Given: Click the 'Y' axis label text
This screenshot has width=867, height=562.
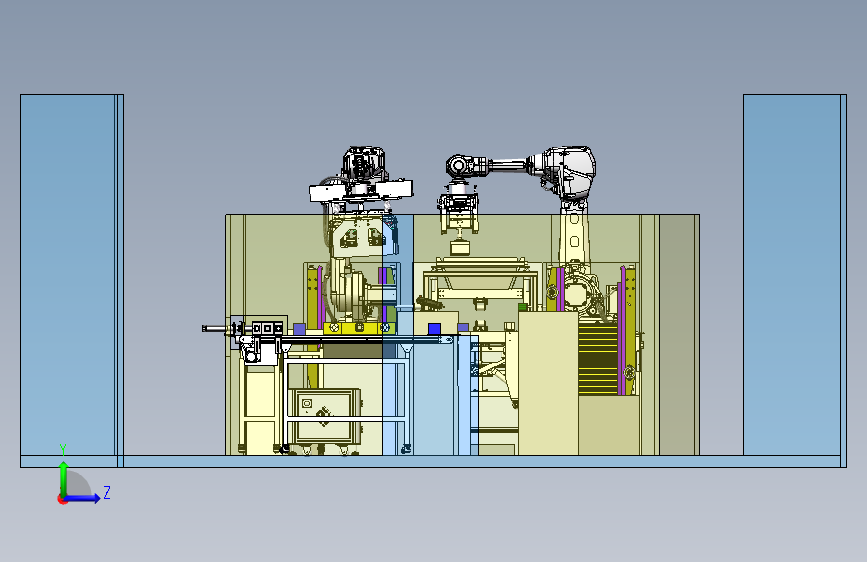Looking at the screenshot, I should coord(63,449).
